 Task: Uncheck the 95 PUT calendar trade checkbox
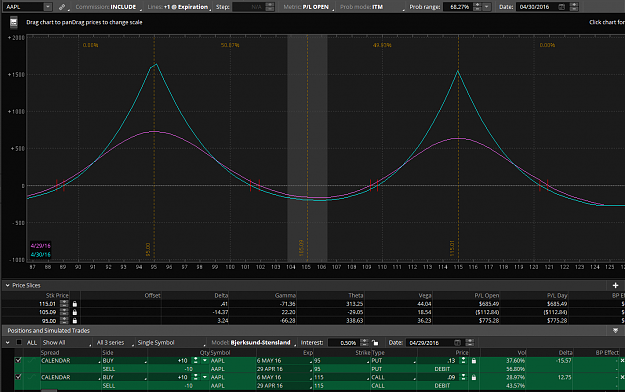pyautogui.click(x=18, y=360)
